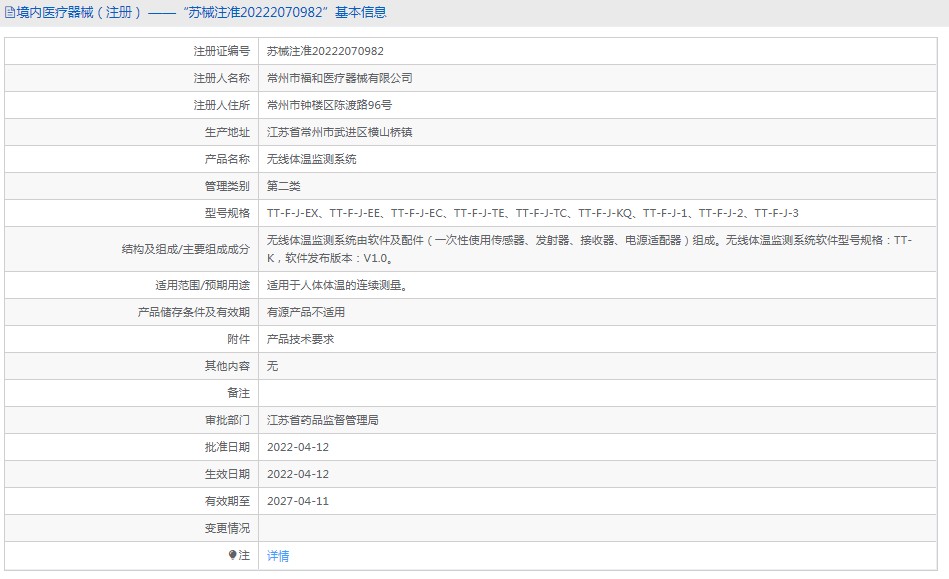Screen dimensions: 949x579
Task: Click the label 结构及组成/主要组成成分
Action: pyautogui.click(x=185, y=249)
